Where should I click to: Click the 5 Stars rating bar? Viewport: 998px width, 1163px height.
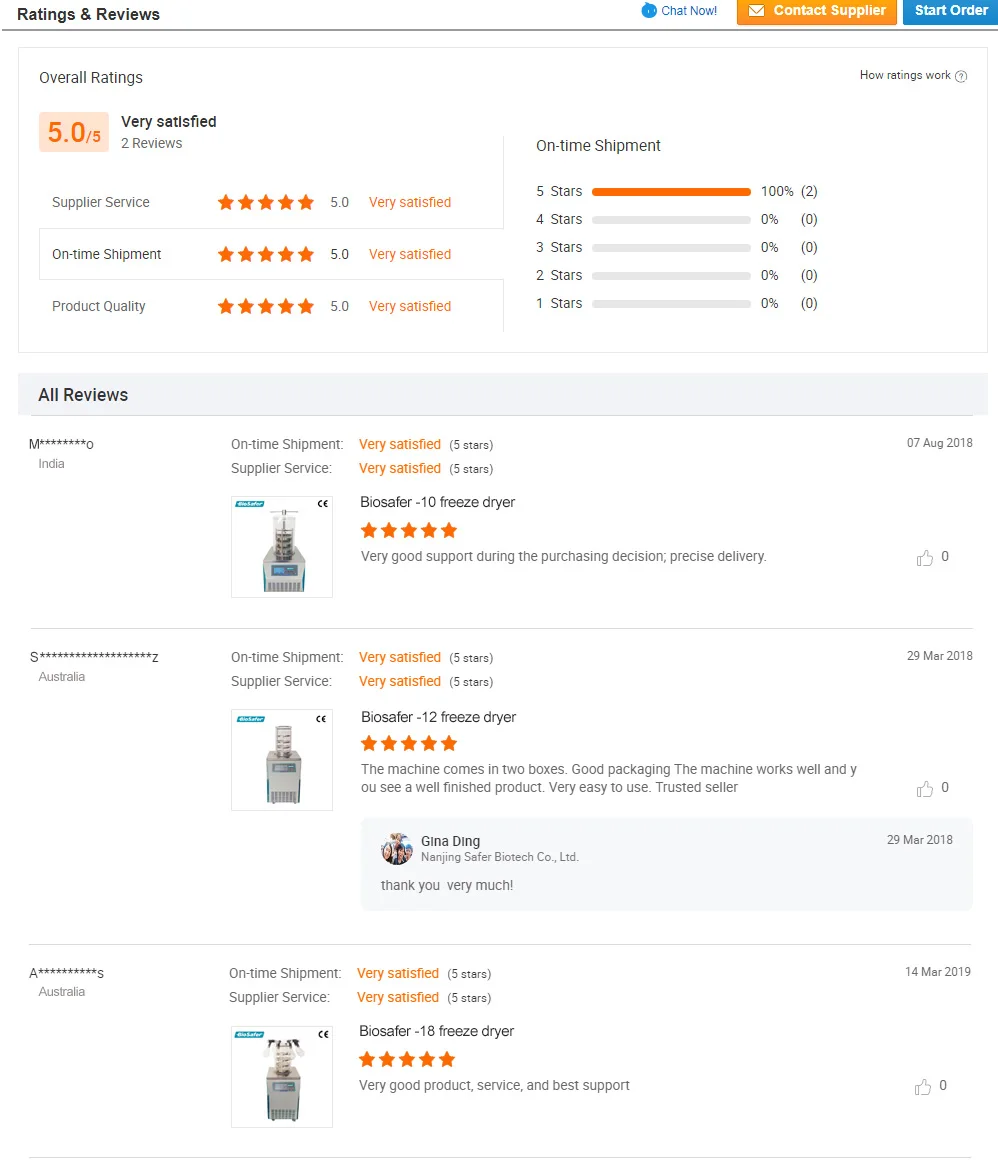click(x=671, y=191)
